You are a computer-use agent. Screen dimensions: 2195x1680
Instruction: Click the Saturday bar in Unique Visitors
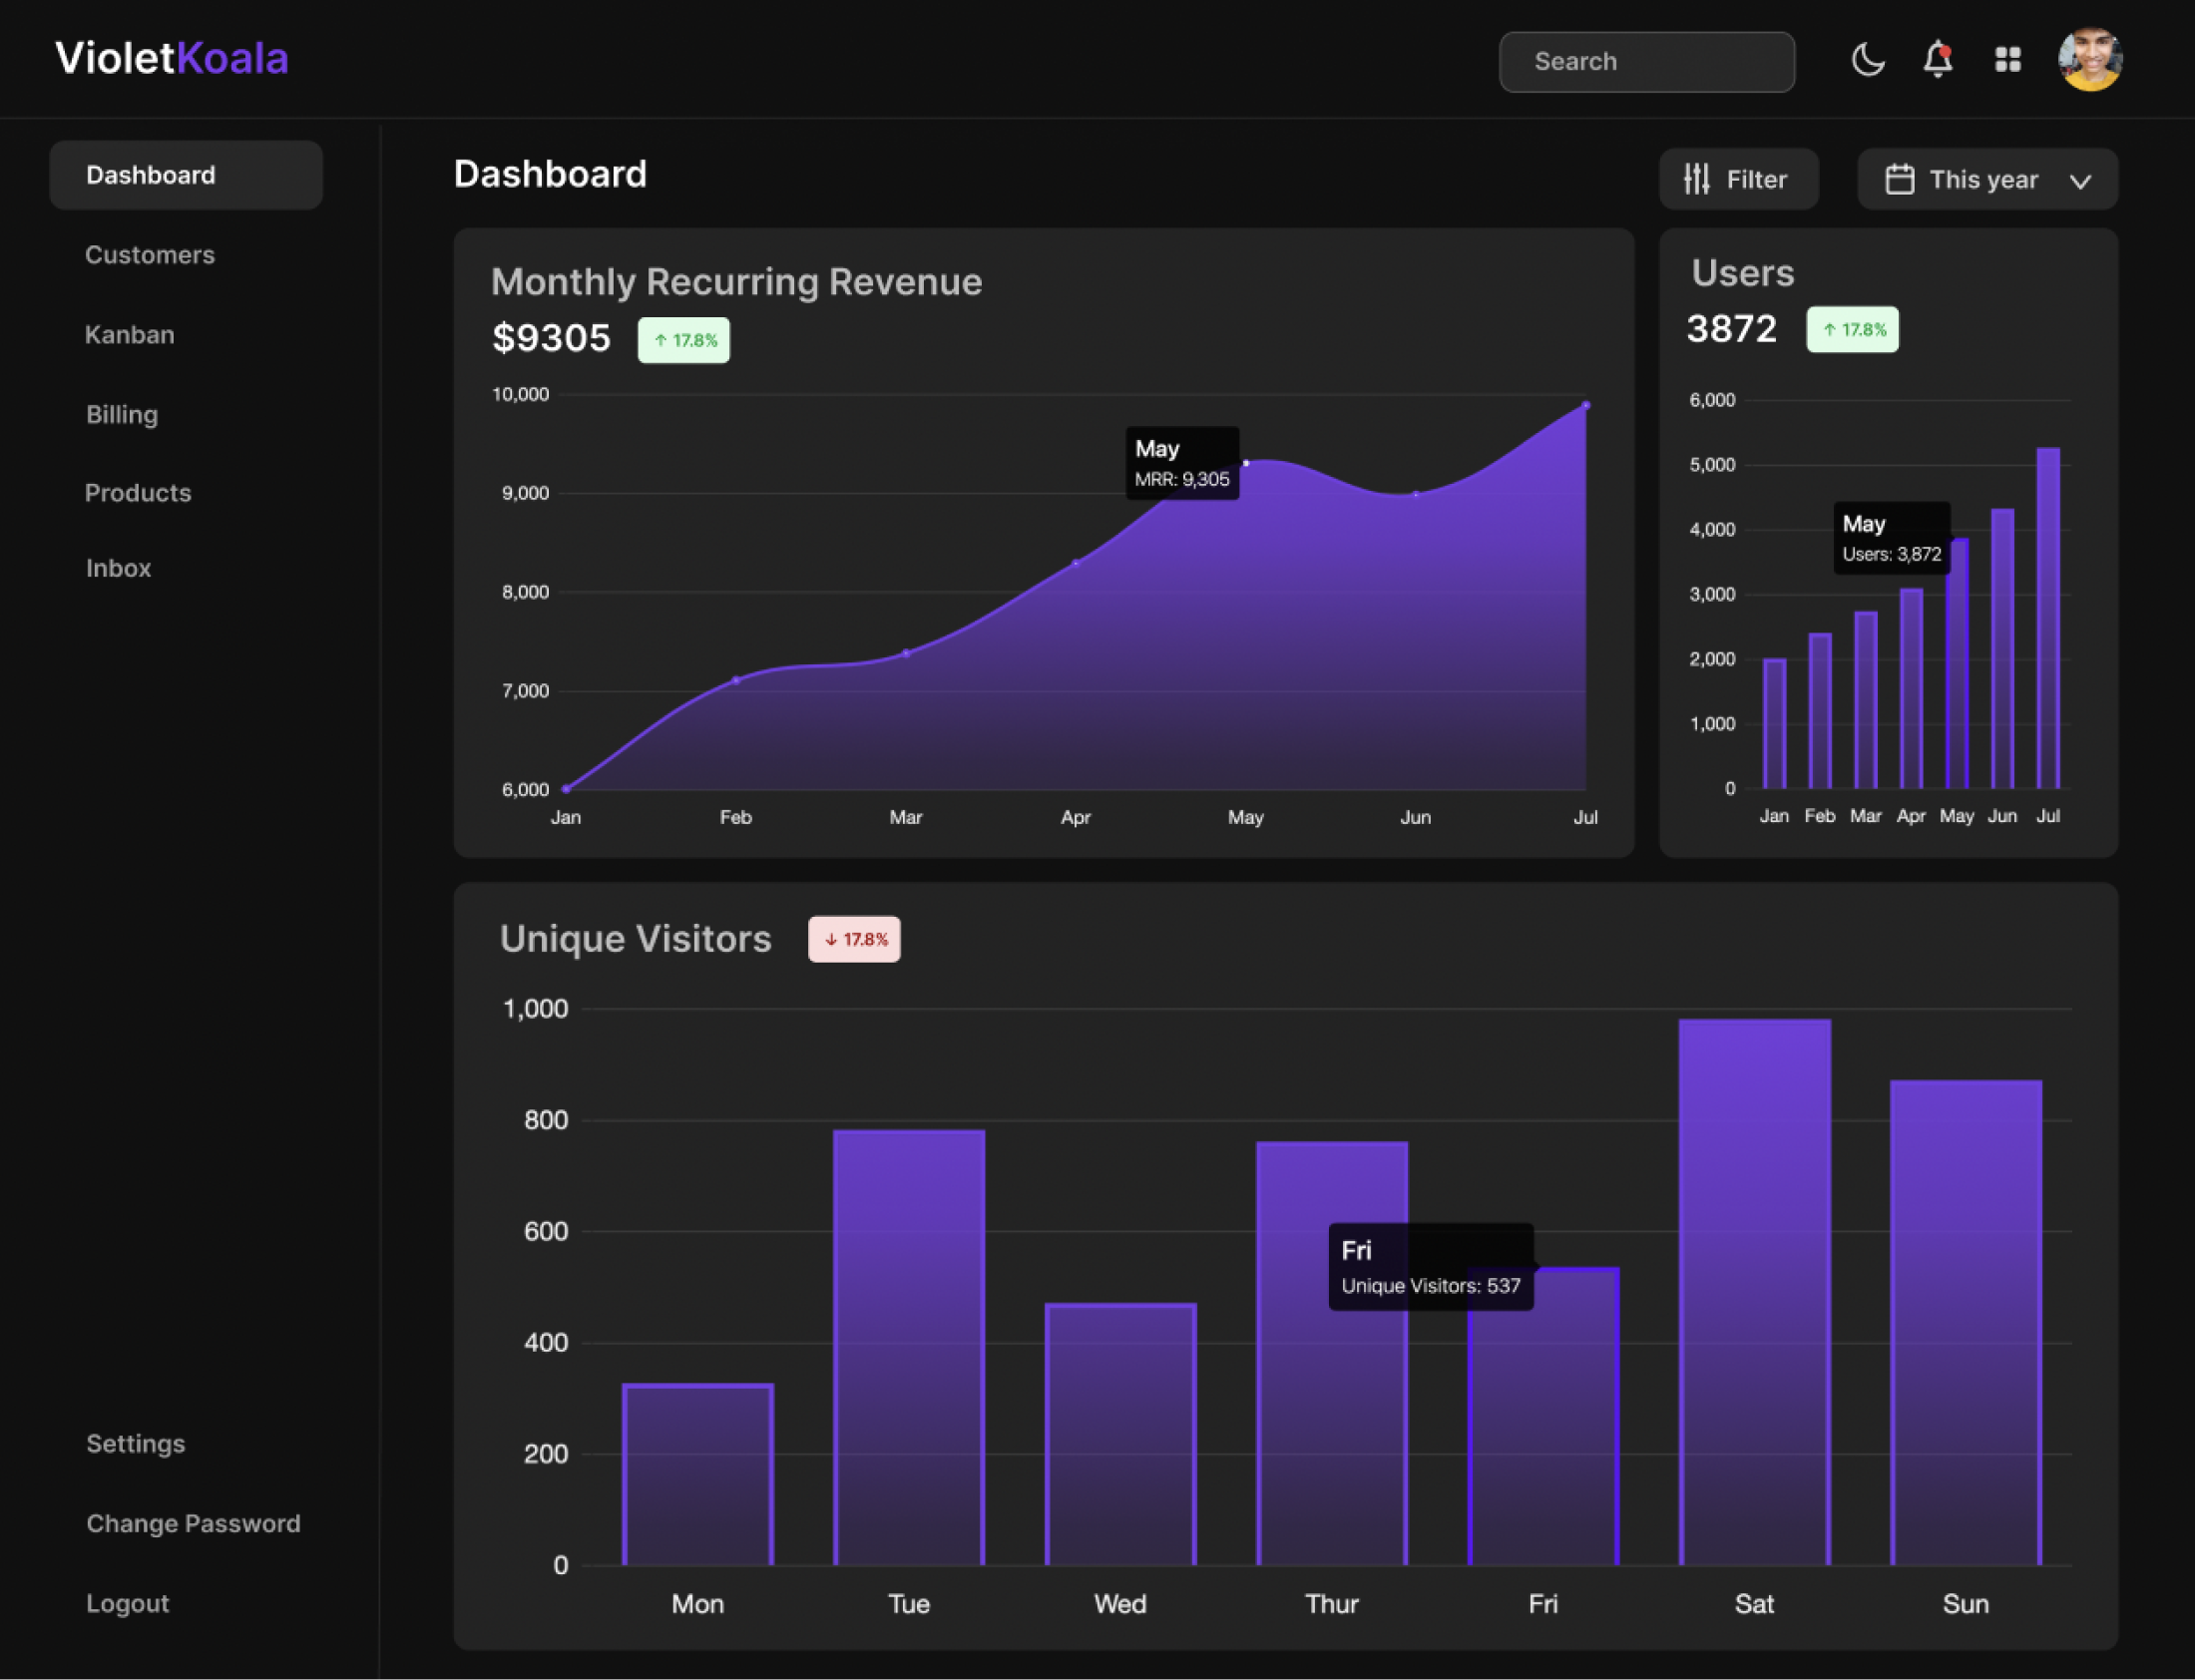click(x=1754, y=1290)
